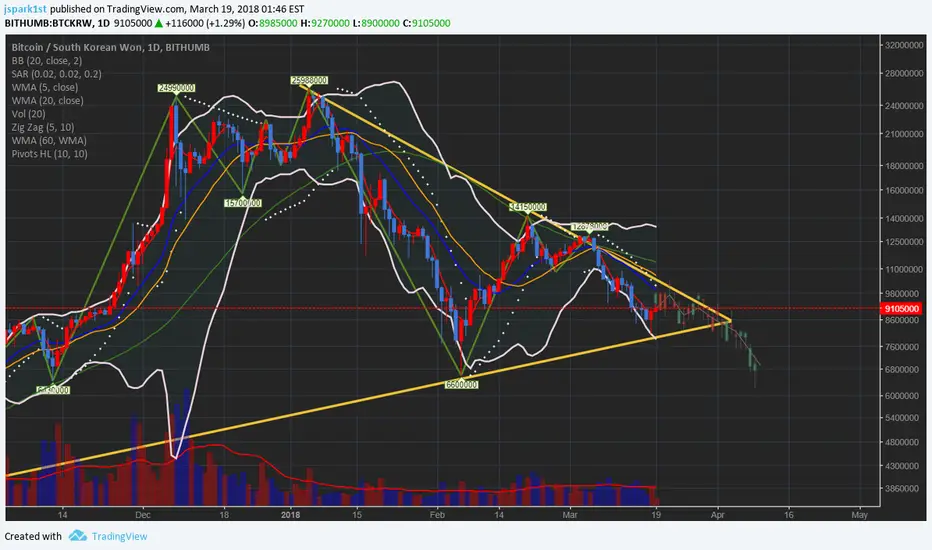Image resolution: width=932 pixels, height=550 pixels.
Task: Click the 6000000 price axis value
Action: [x=903, y=395]
